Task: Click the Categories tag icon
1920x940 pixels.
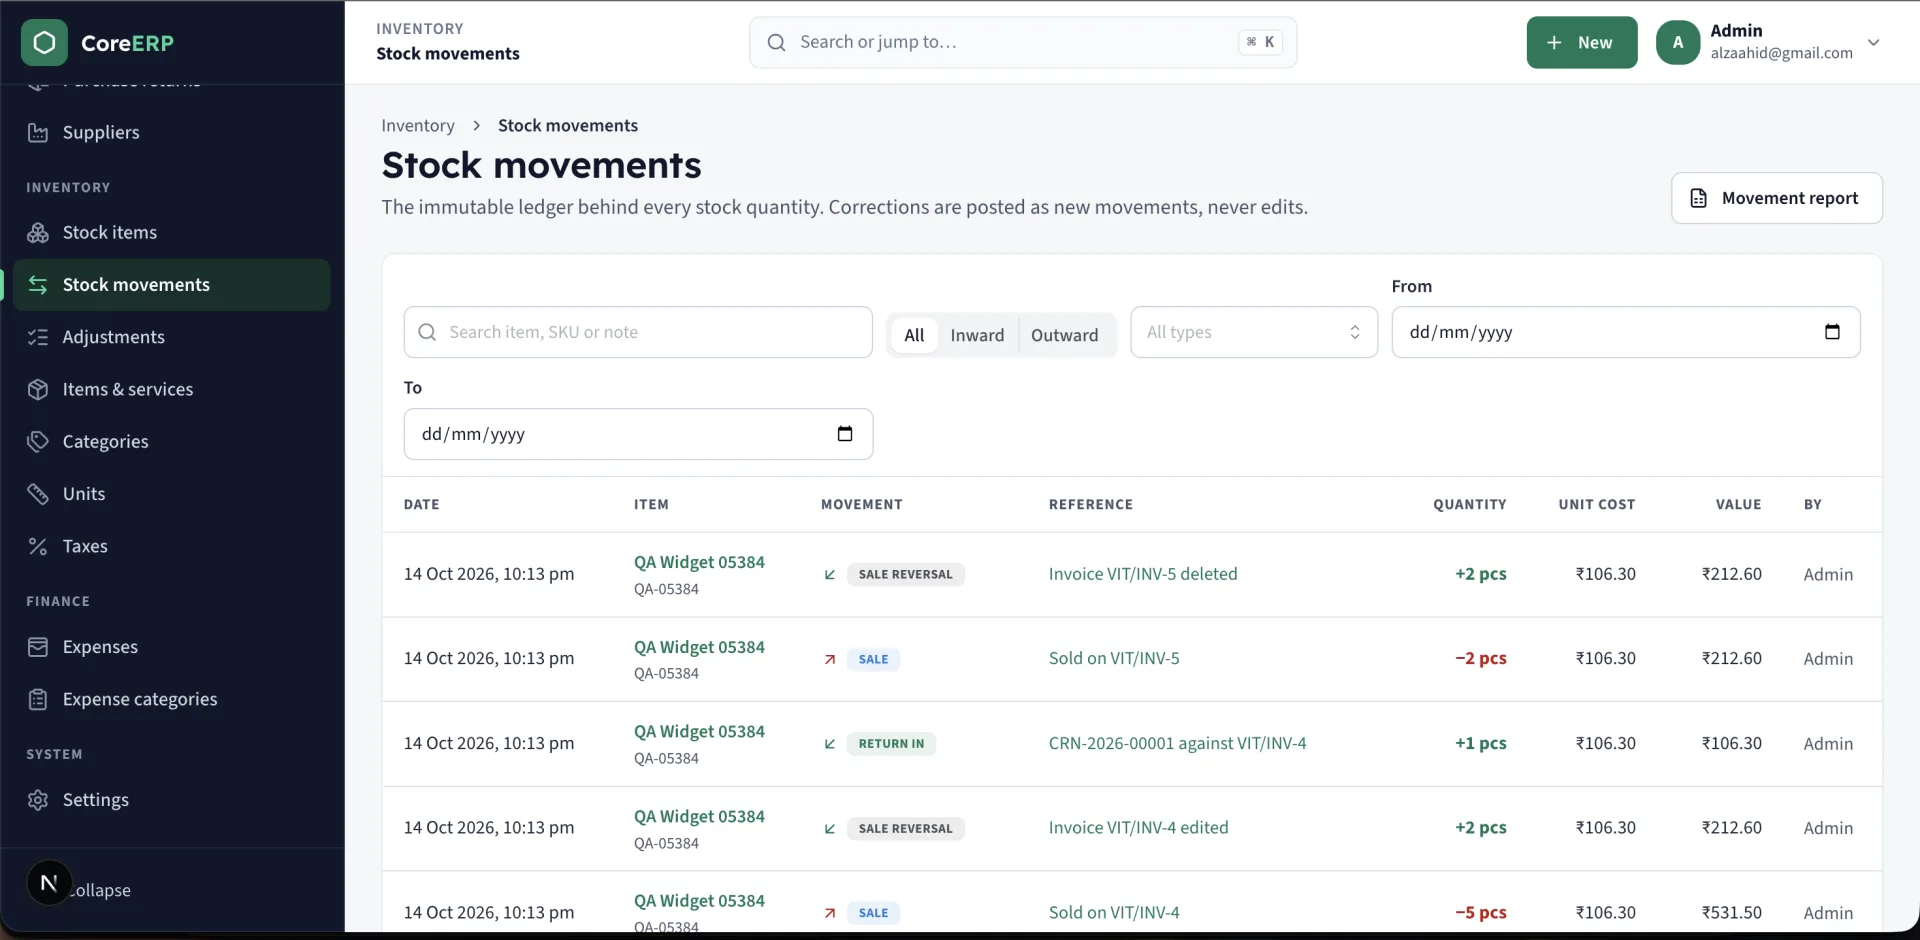Action: click(x=38, y=441)
